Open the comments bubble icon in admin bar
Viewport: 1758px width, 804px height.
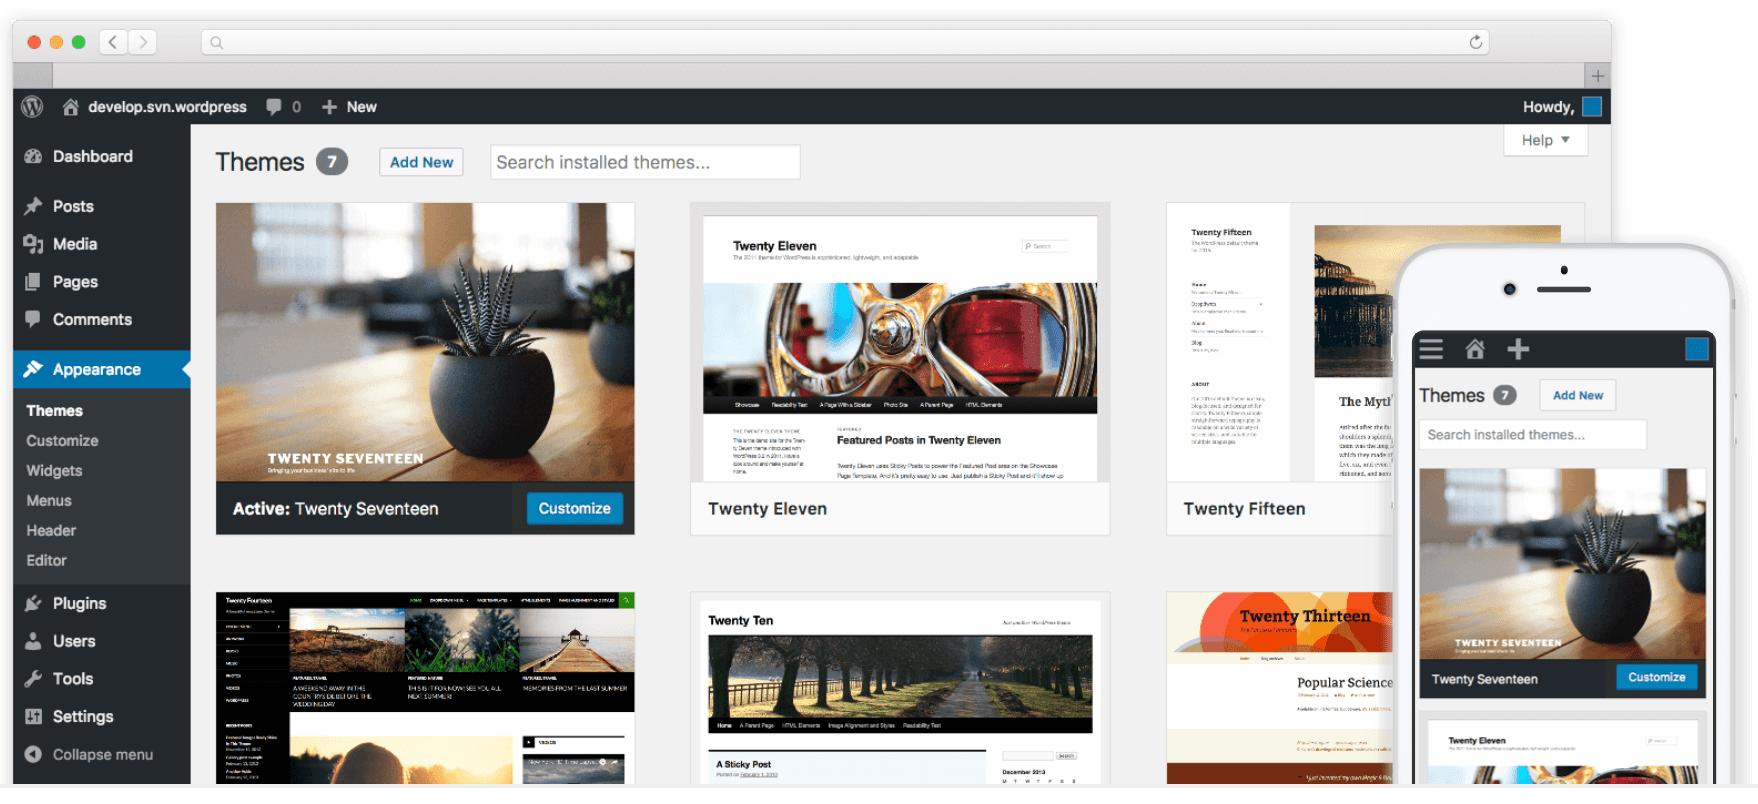click(x=273, y=107)
